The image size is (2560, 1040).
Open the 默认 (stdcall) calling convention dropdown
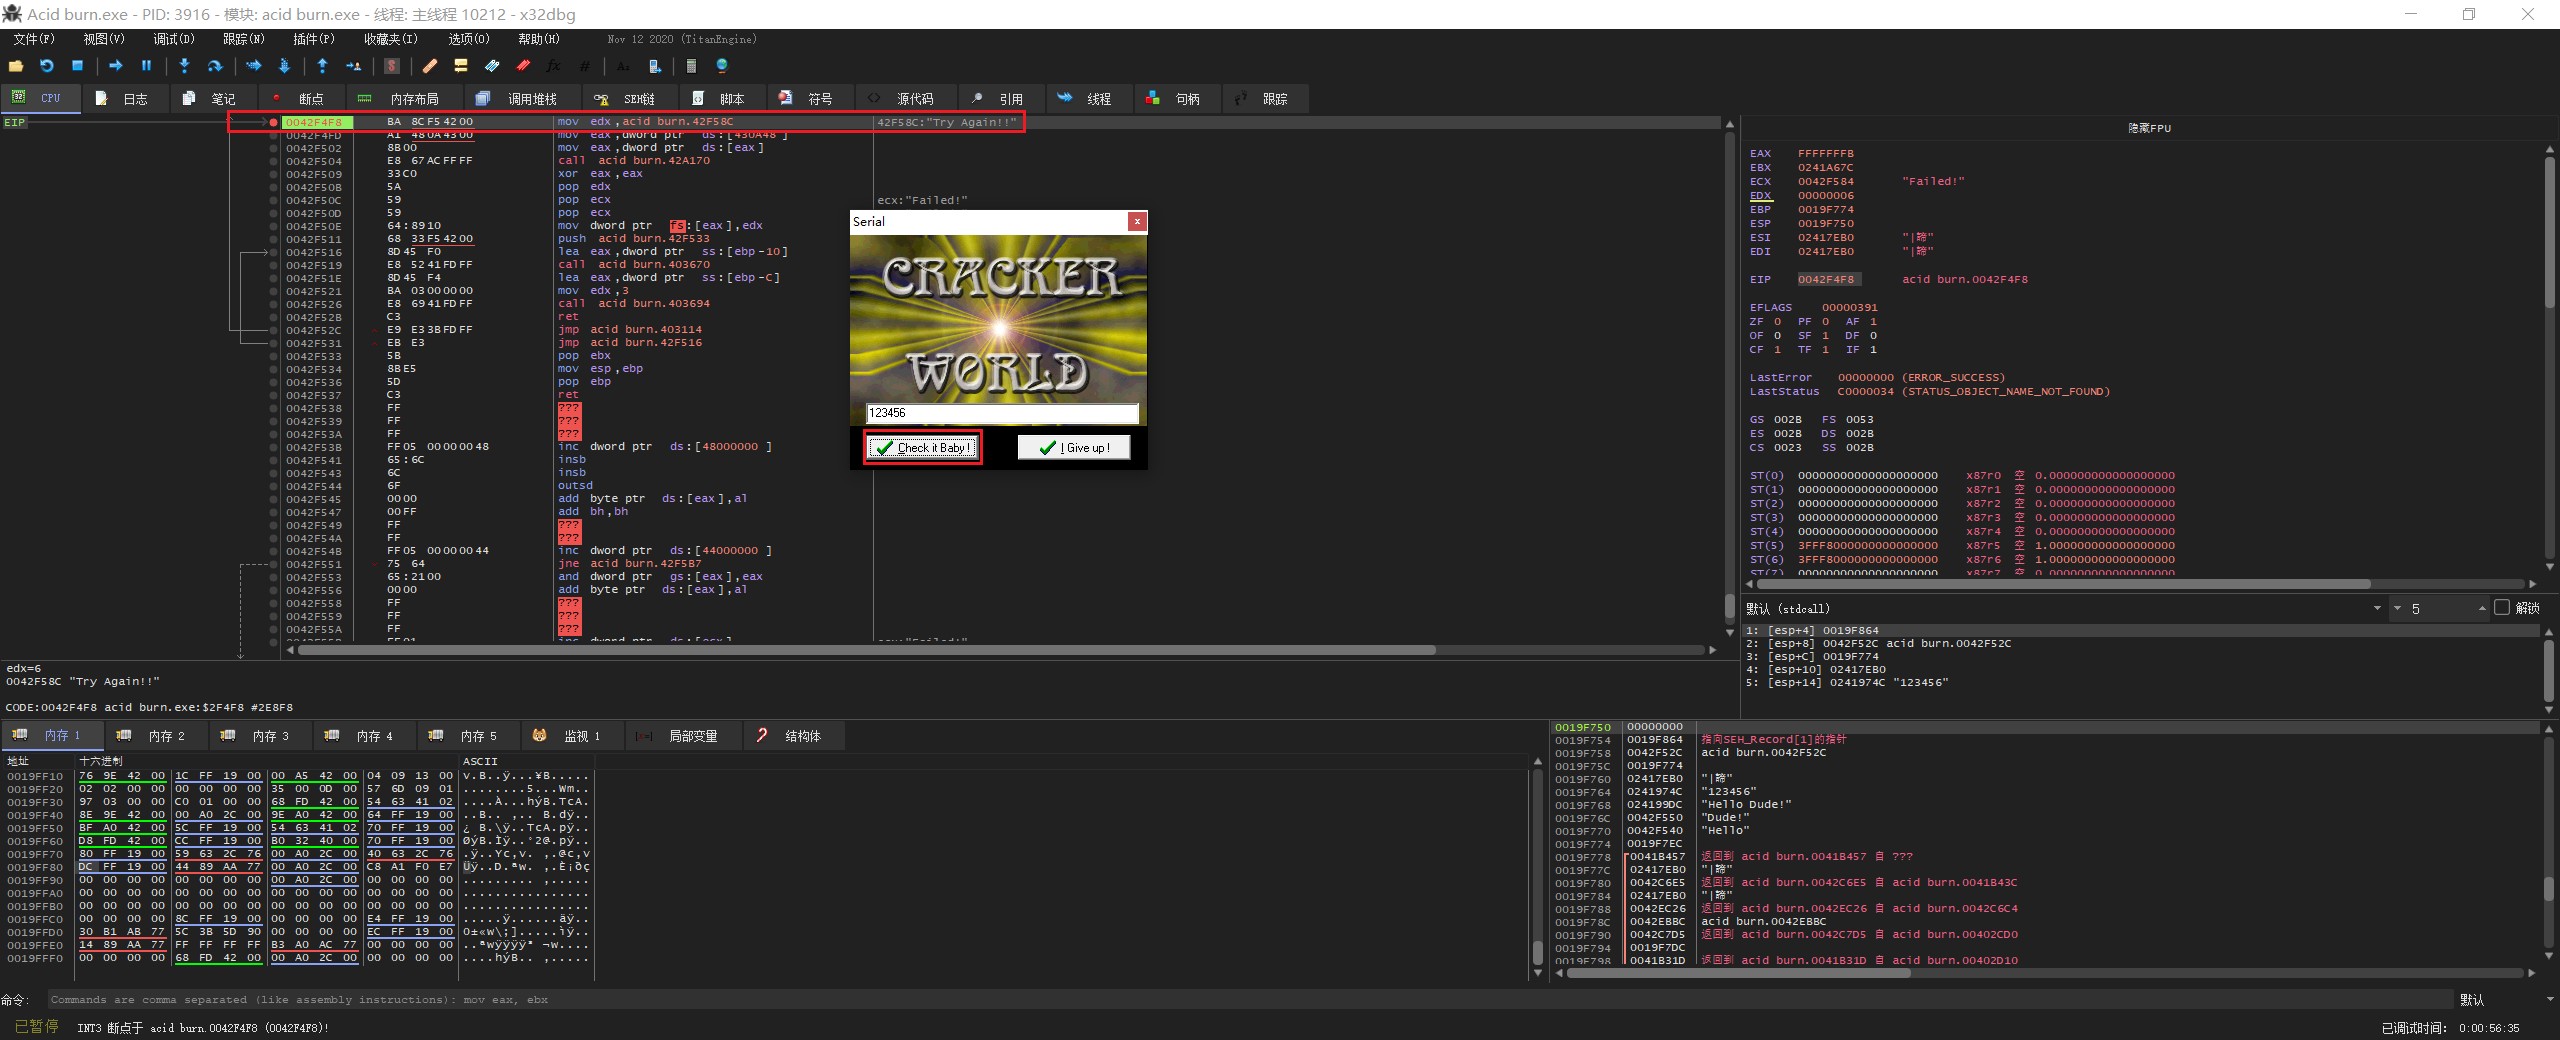[x=2377, y=608]
